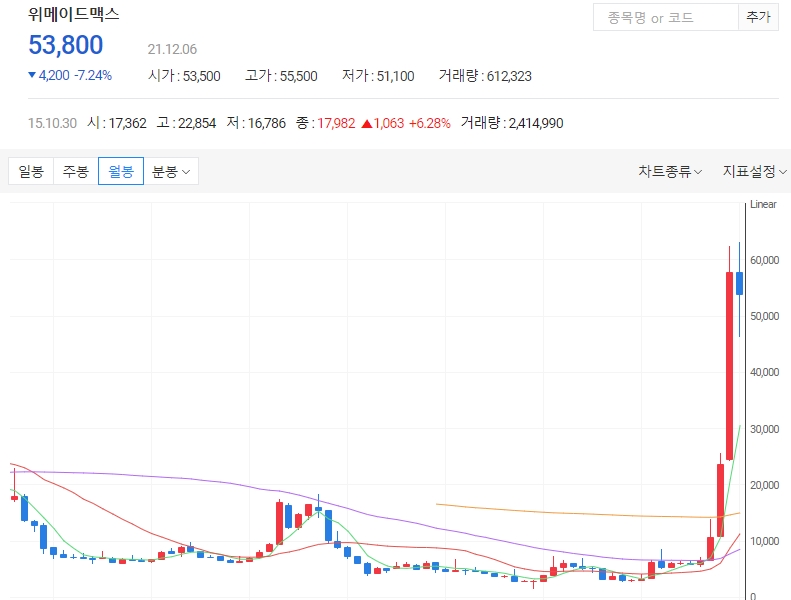
Task: Click the 종목명 or 코드 search field
Action: (666, 17)
